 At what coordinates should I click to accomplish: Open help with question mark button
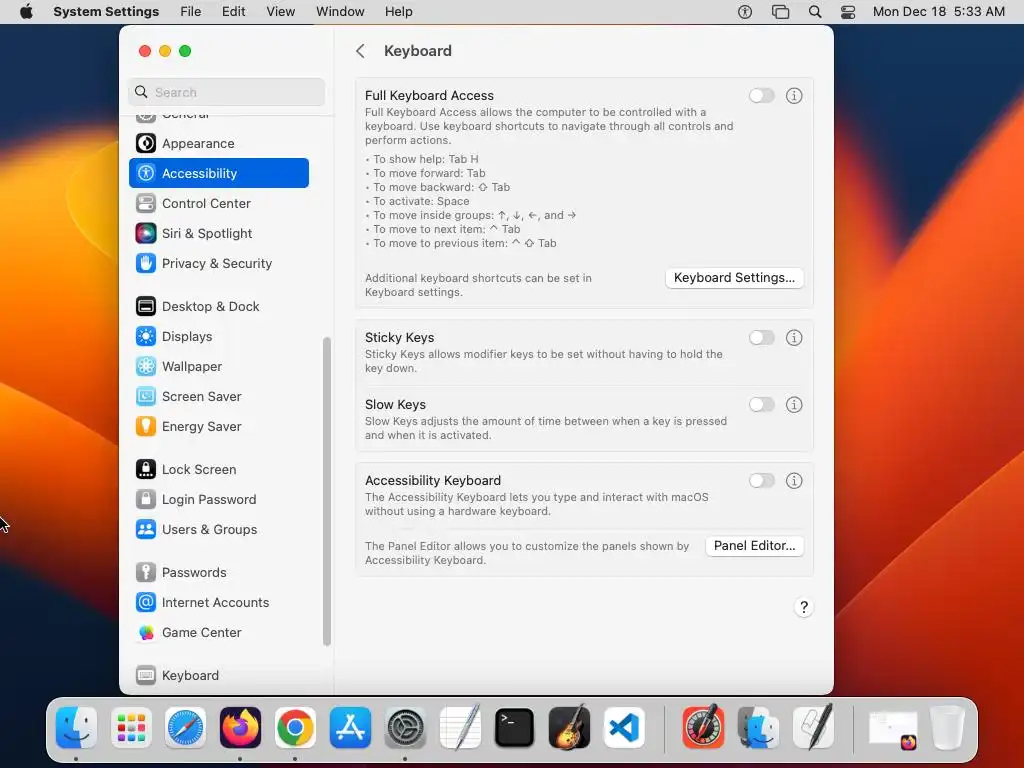(803, 607)
